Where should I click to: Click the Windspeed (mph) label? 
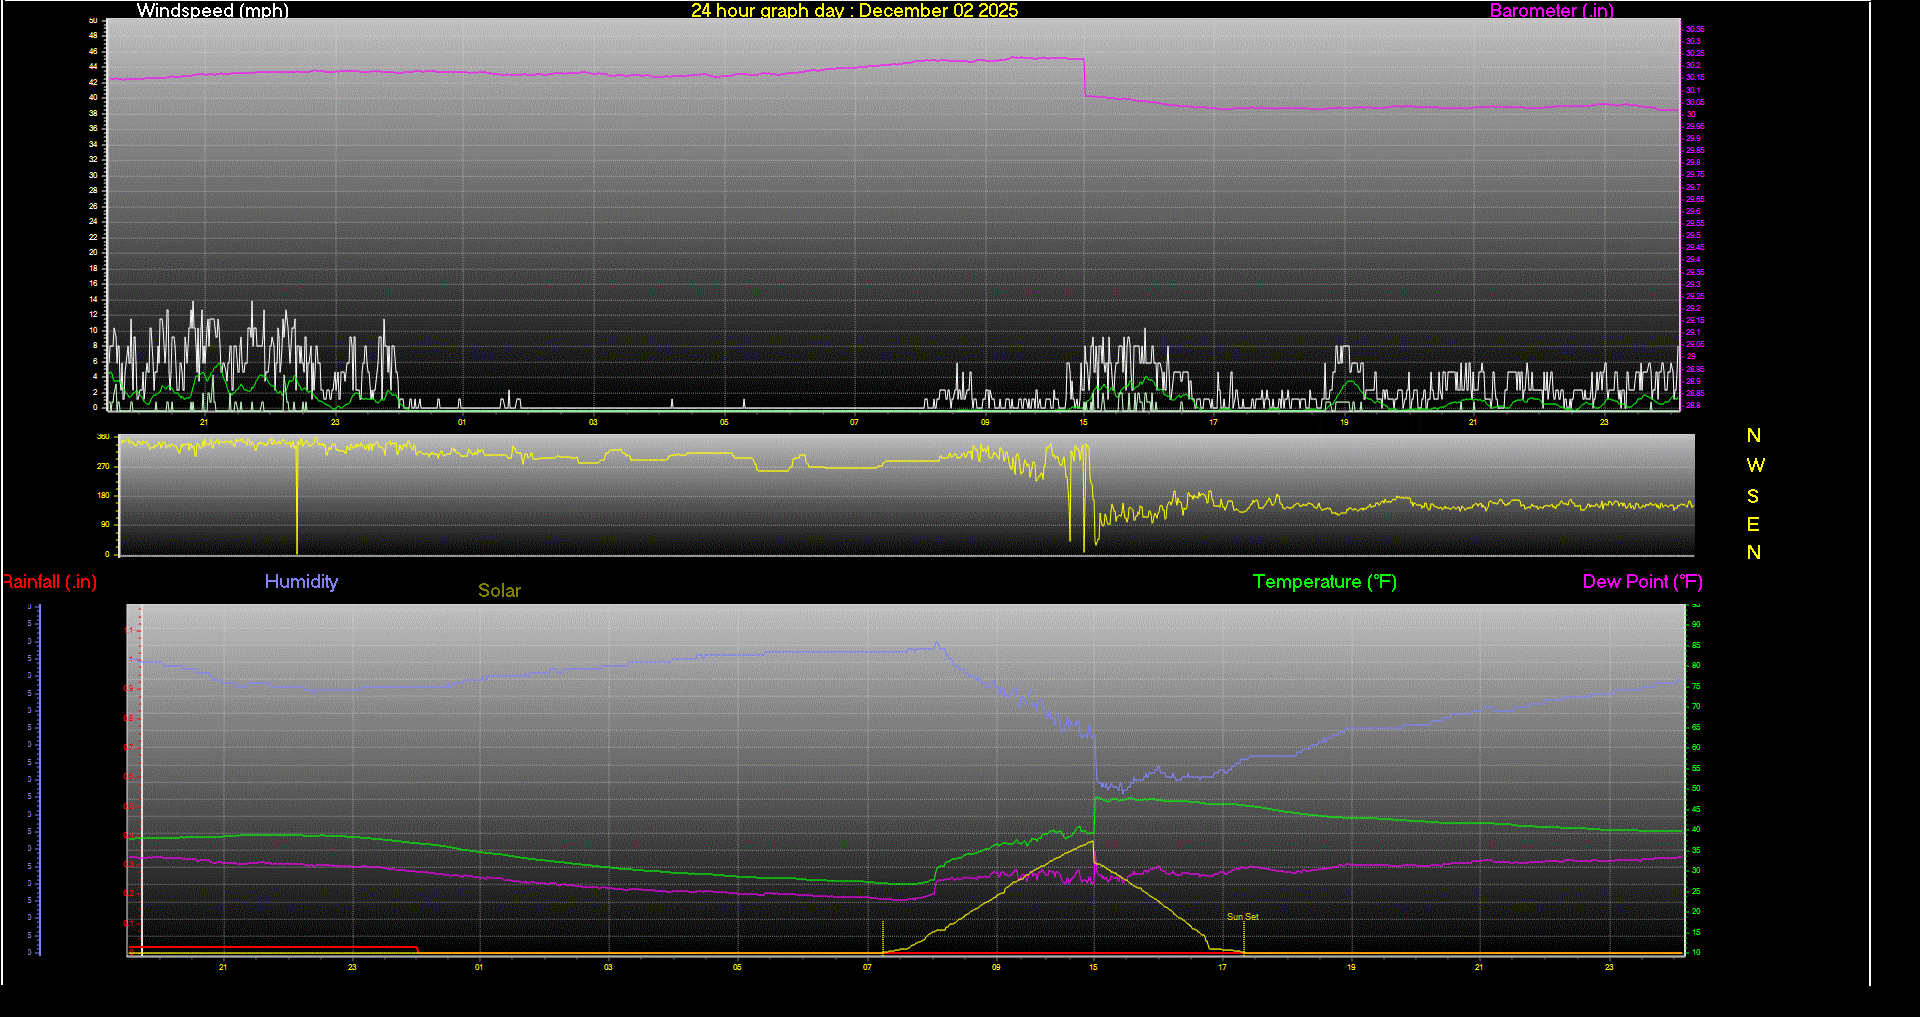pos(212,11)
